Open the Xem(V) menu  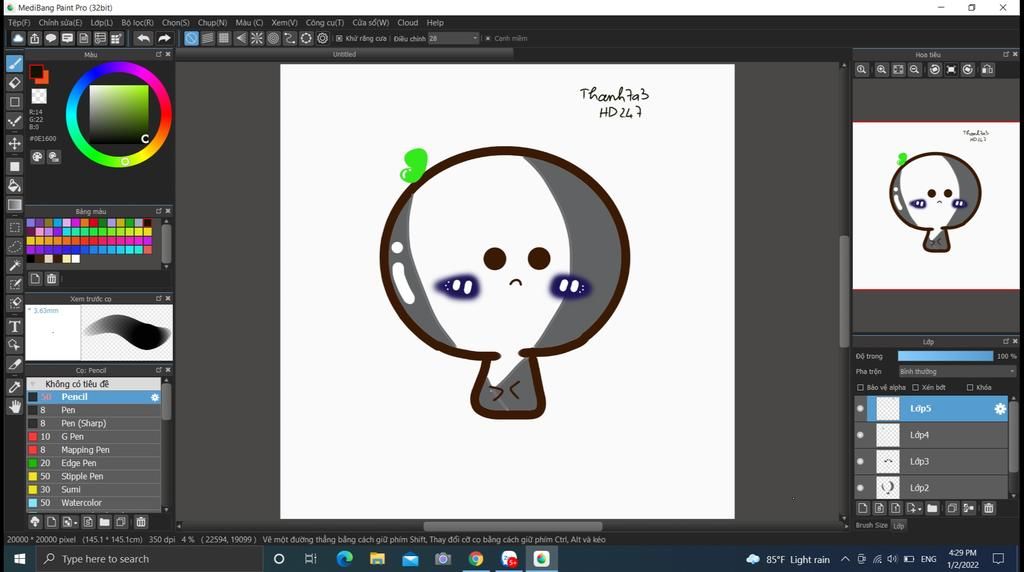point(284,22)
